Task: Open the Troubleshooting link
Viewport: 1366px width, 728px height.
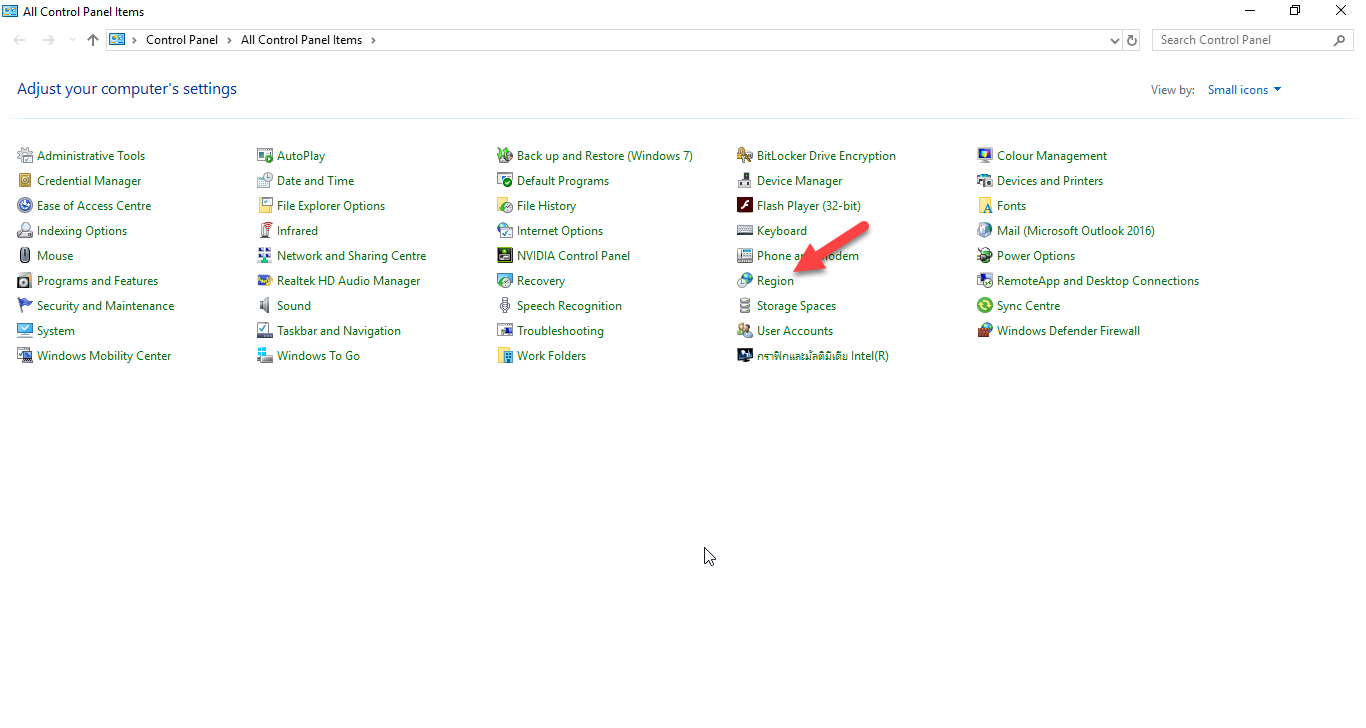Action: click(x=560, y=330)
